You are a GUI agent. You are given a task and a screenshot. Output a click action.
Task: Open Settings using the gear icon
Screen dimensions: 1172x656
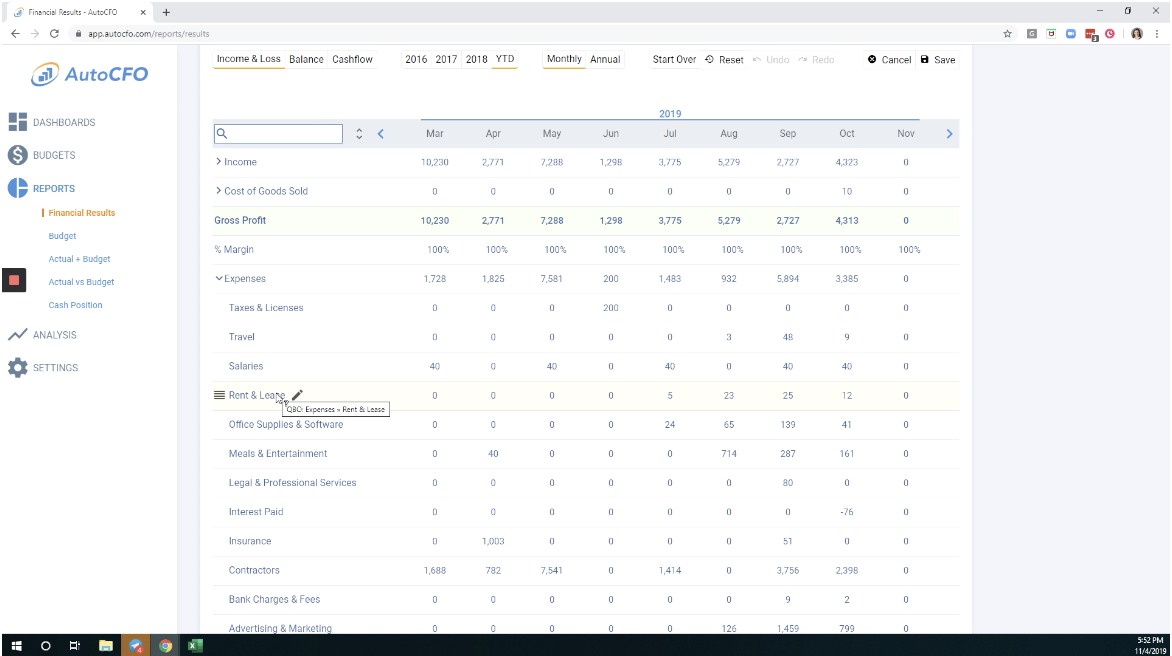pos(17,367)
